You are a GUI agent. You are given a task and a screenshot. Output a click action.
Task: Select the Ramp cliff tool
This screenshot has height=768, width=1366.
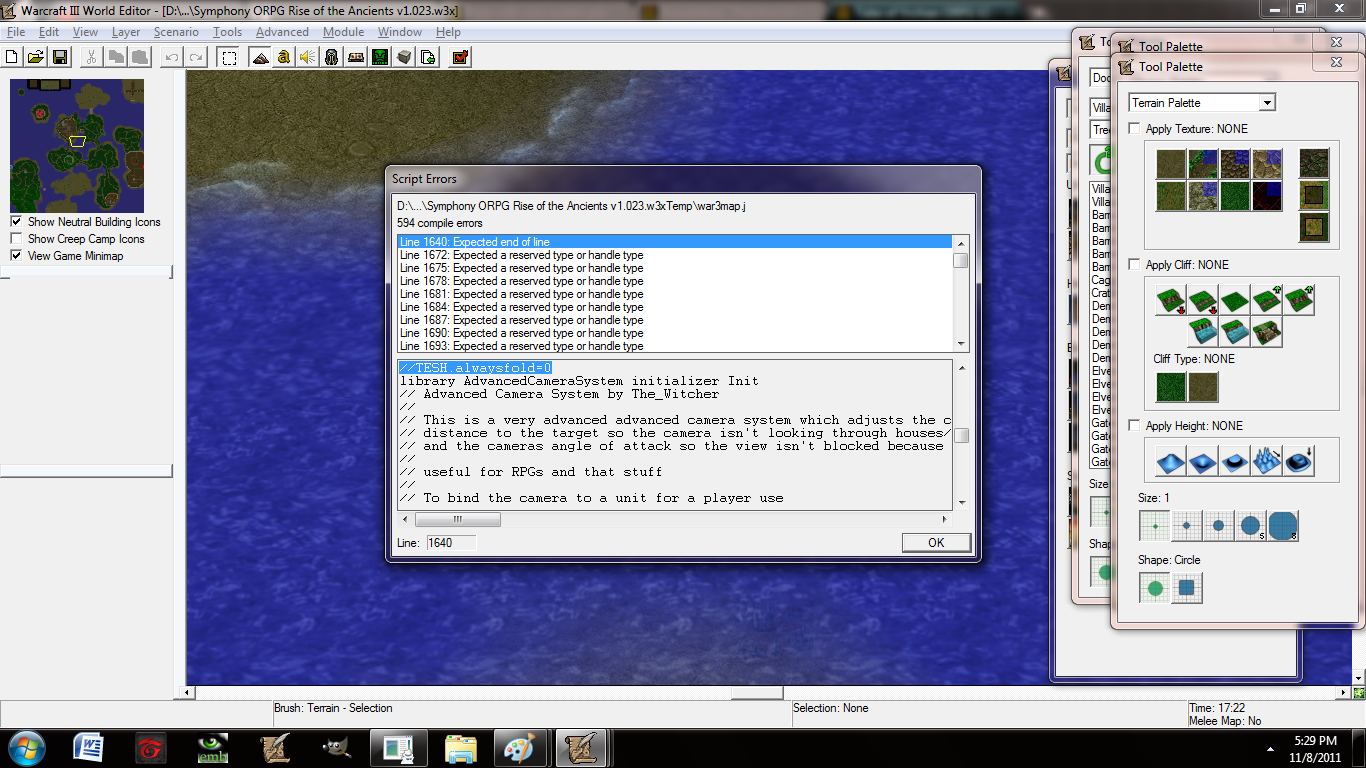pos(1266,332)
